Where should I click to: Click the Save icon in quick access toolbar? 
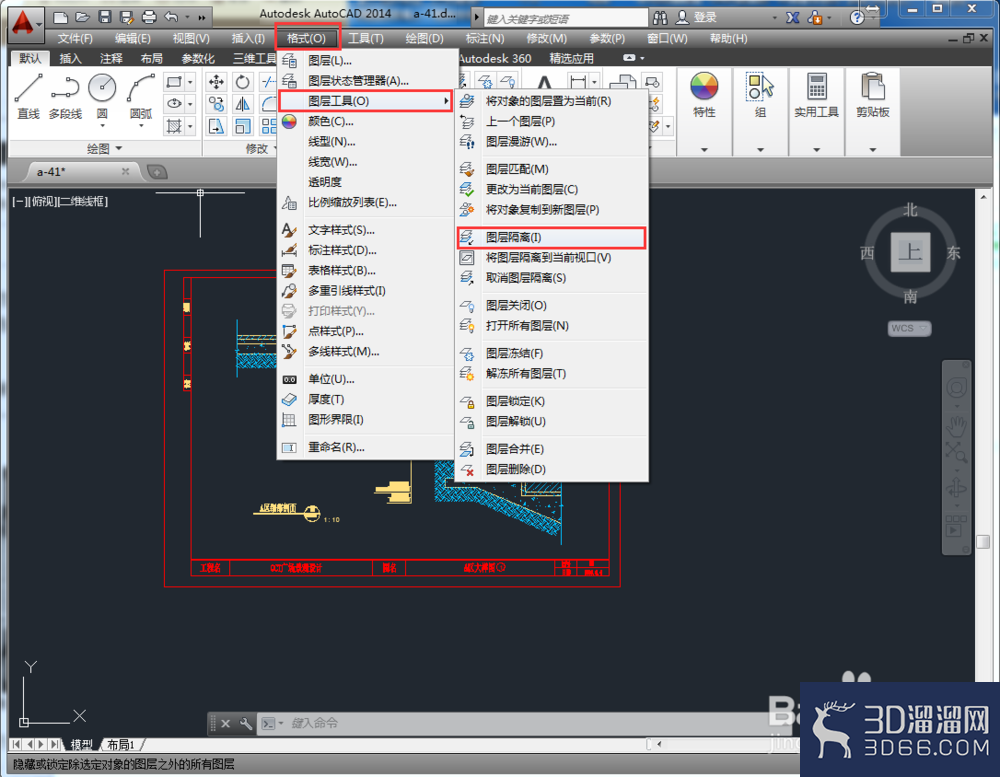(105, 17)
